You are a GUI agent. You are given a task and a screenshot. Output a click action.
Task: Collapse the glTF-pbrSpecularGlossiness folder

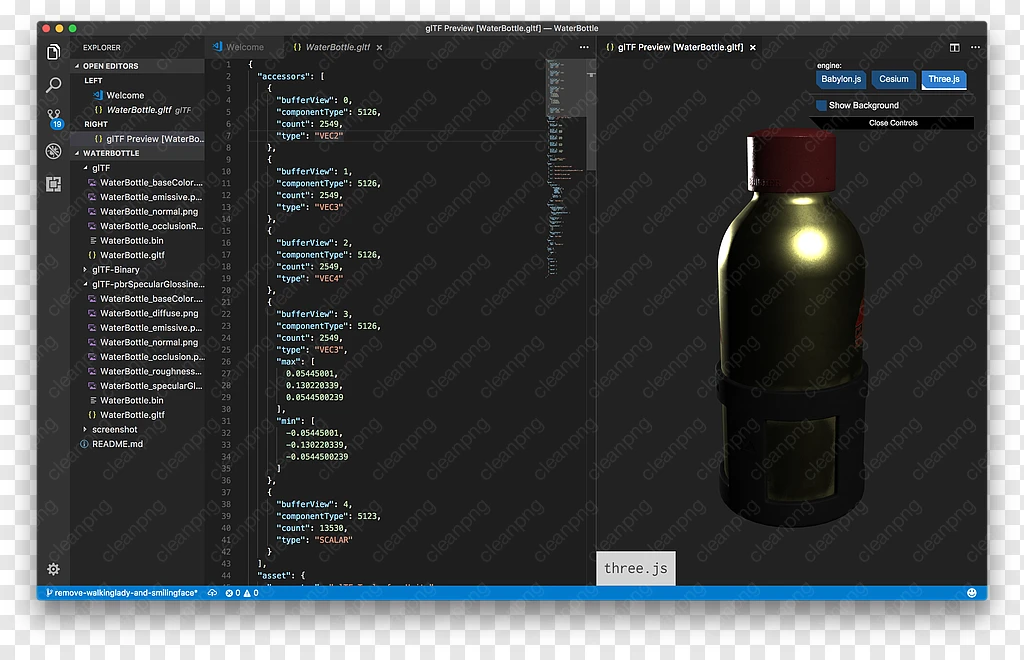point(138,284)
